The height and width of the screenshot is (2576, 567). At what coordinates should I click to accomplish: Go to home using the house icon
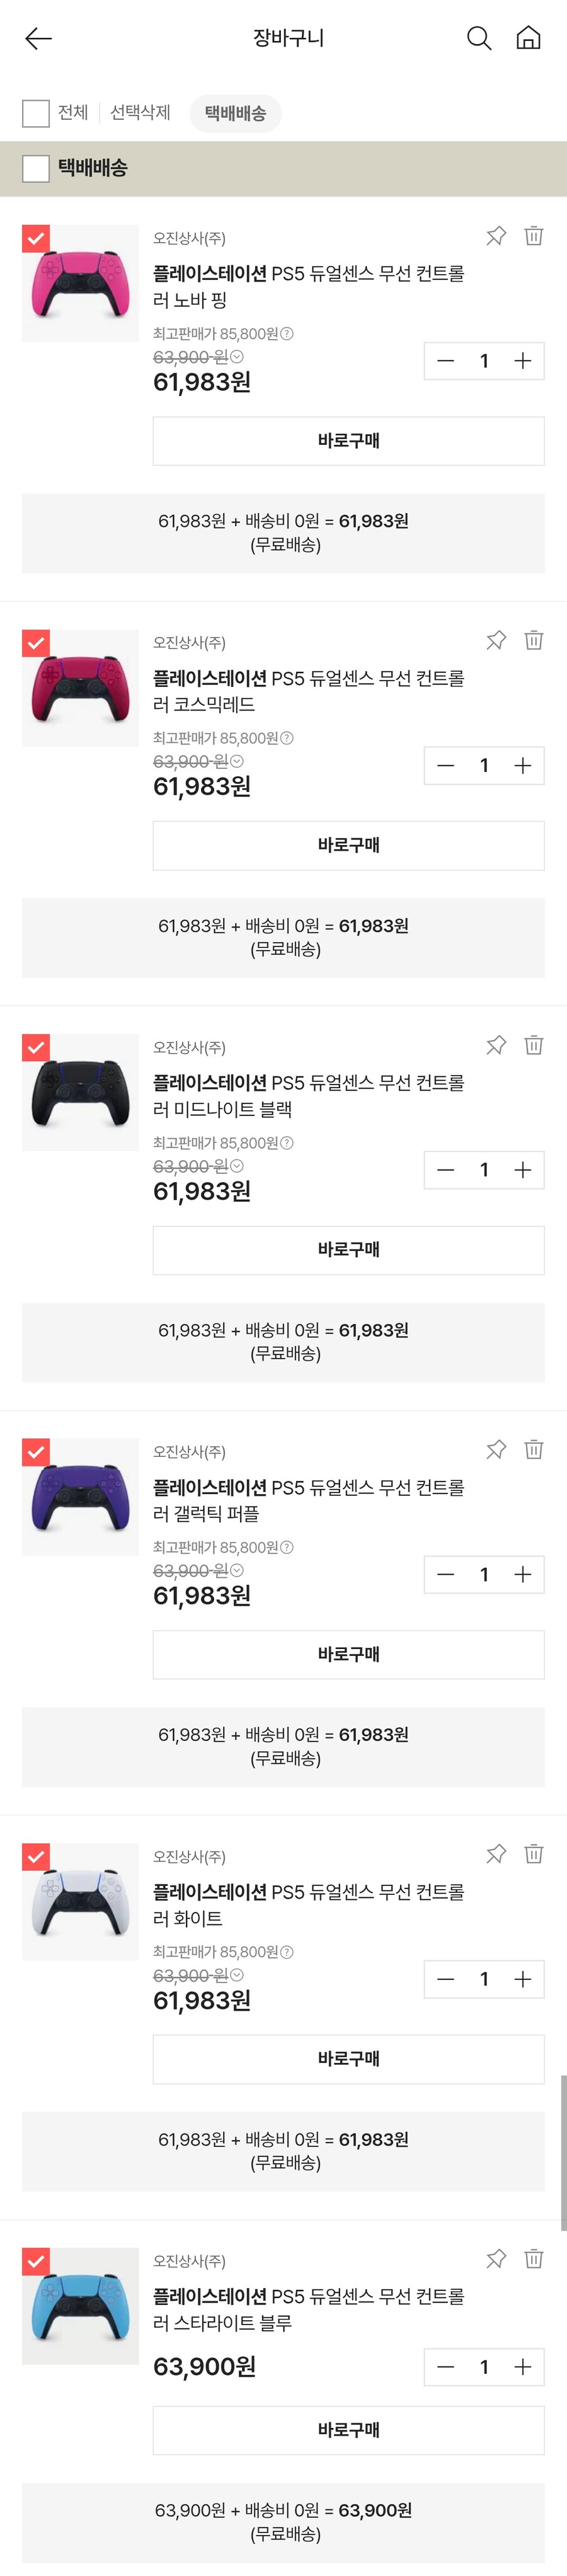[530, 38]
